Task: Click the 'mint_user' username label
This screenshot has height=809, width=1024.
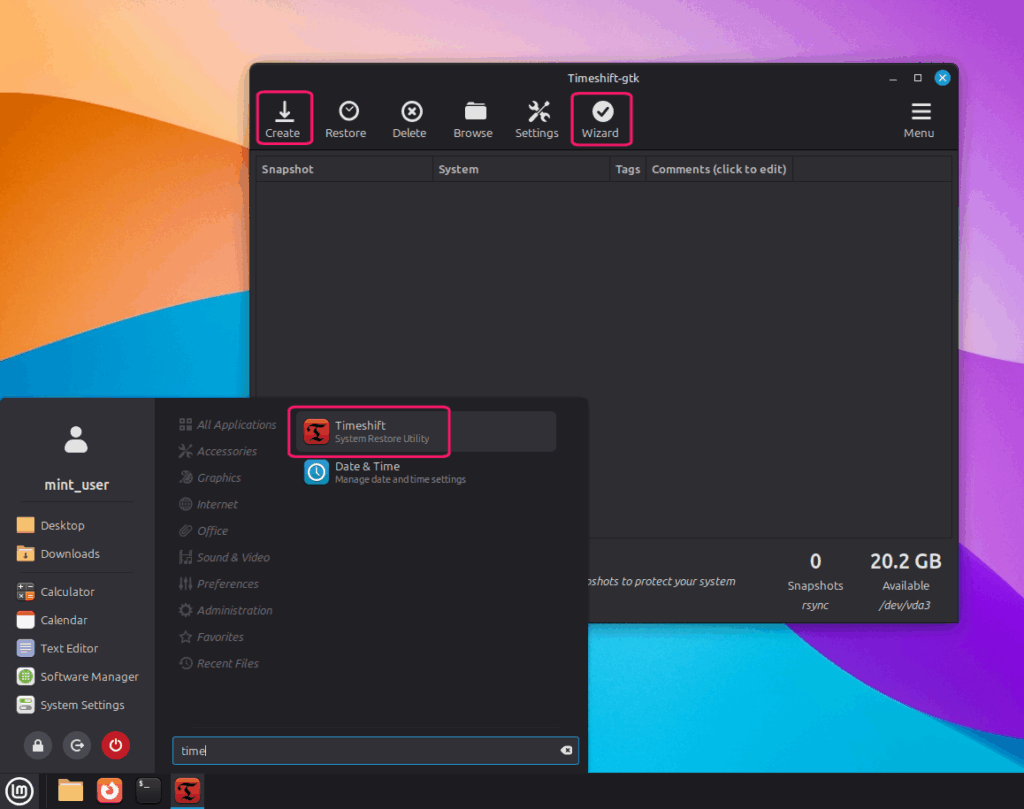Action: 76,485
